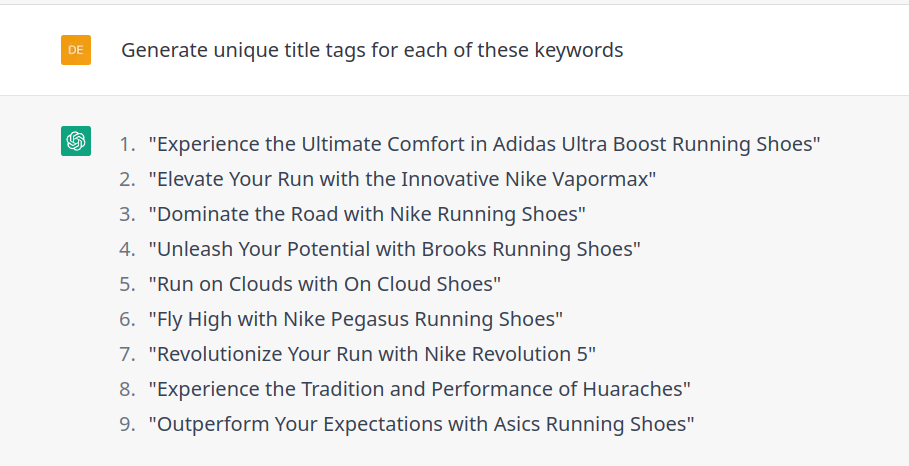
Task: Click the Huaraches title line
Action: click(420, 389)
